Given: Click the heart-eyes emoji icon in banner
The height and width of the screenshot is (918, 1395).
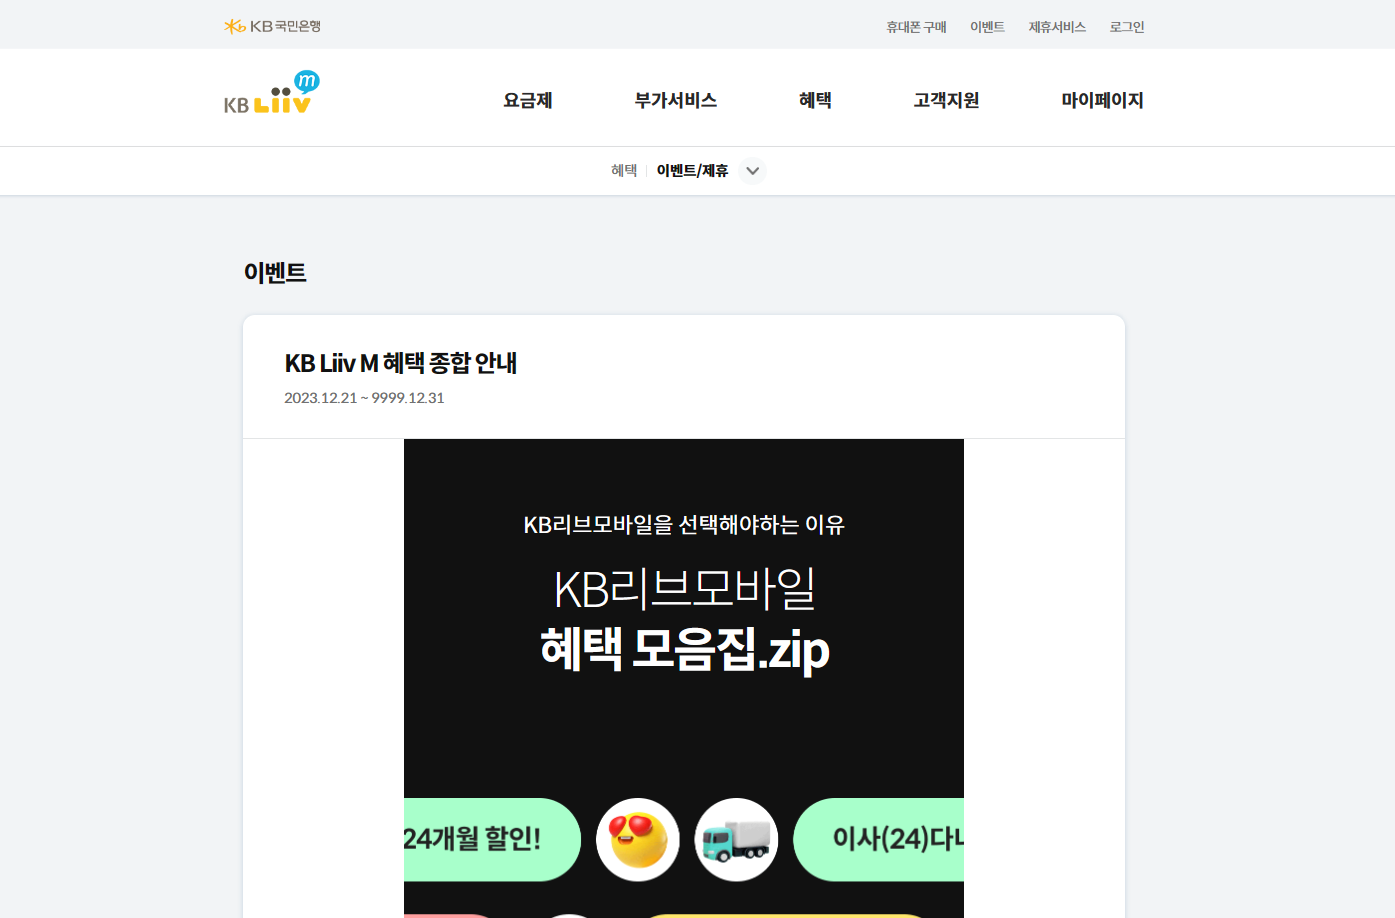Looking at the screenshot, I should [637, 840].
